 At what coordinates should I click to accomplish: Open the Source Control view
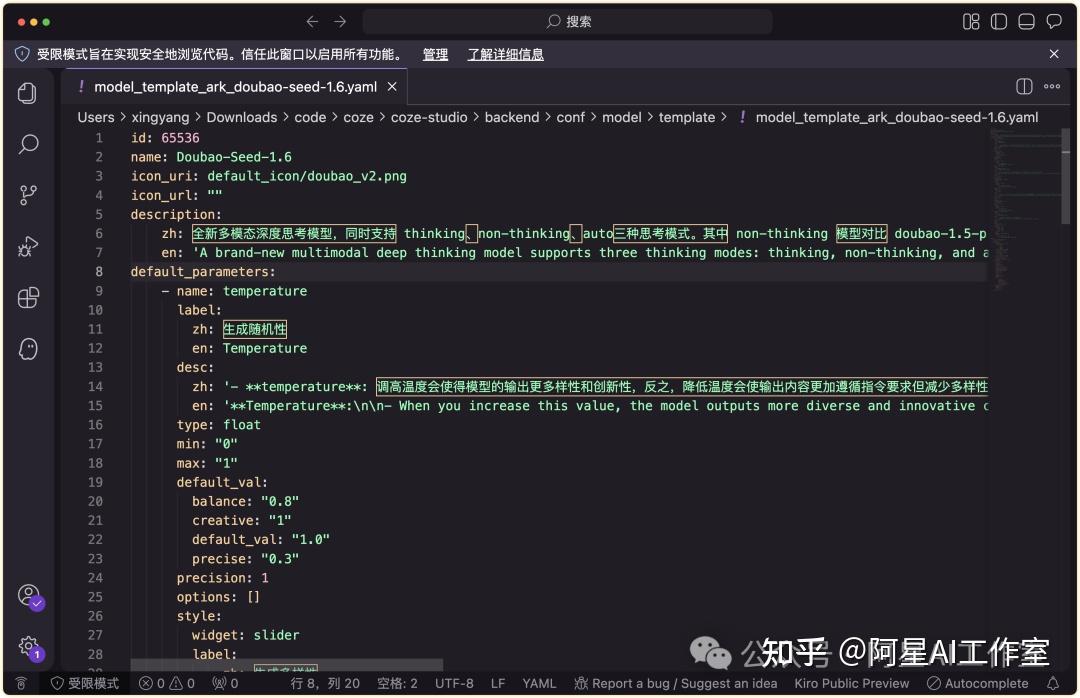[28, 195]
